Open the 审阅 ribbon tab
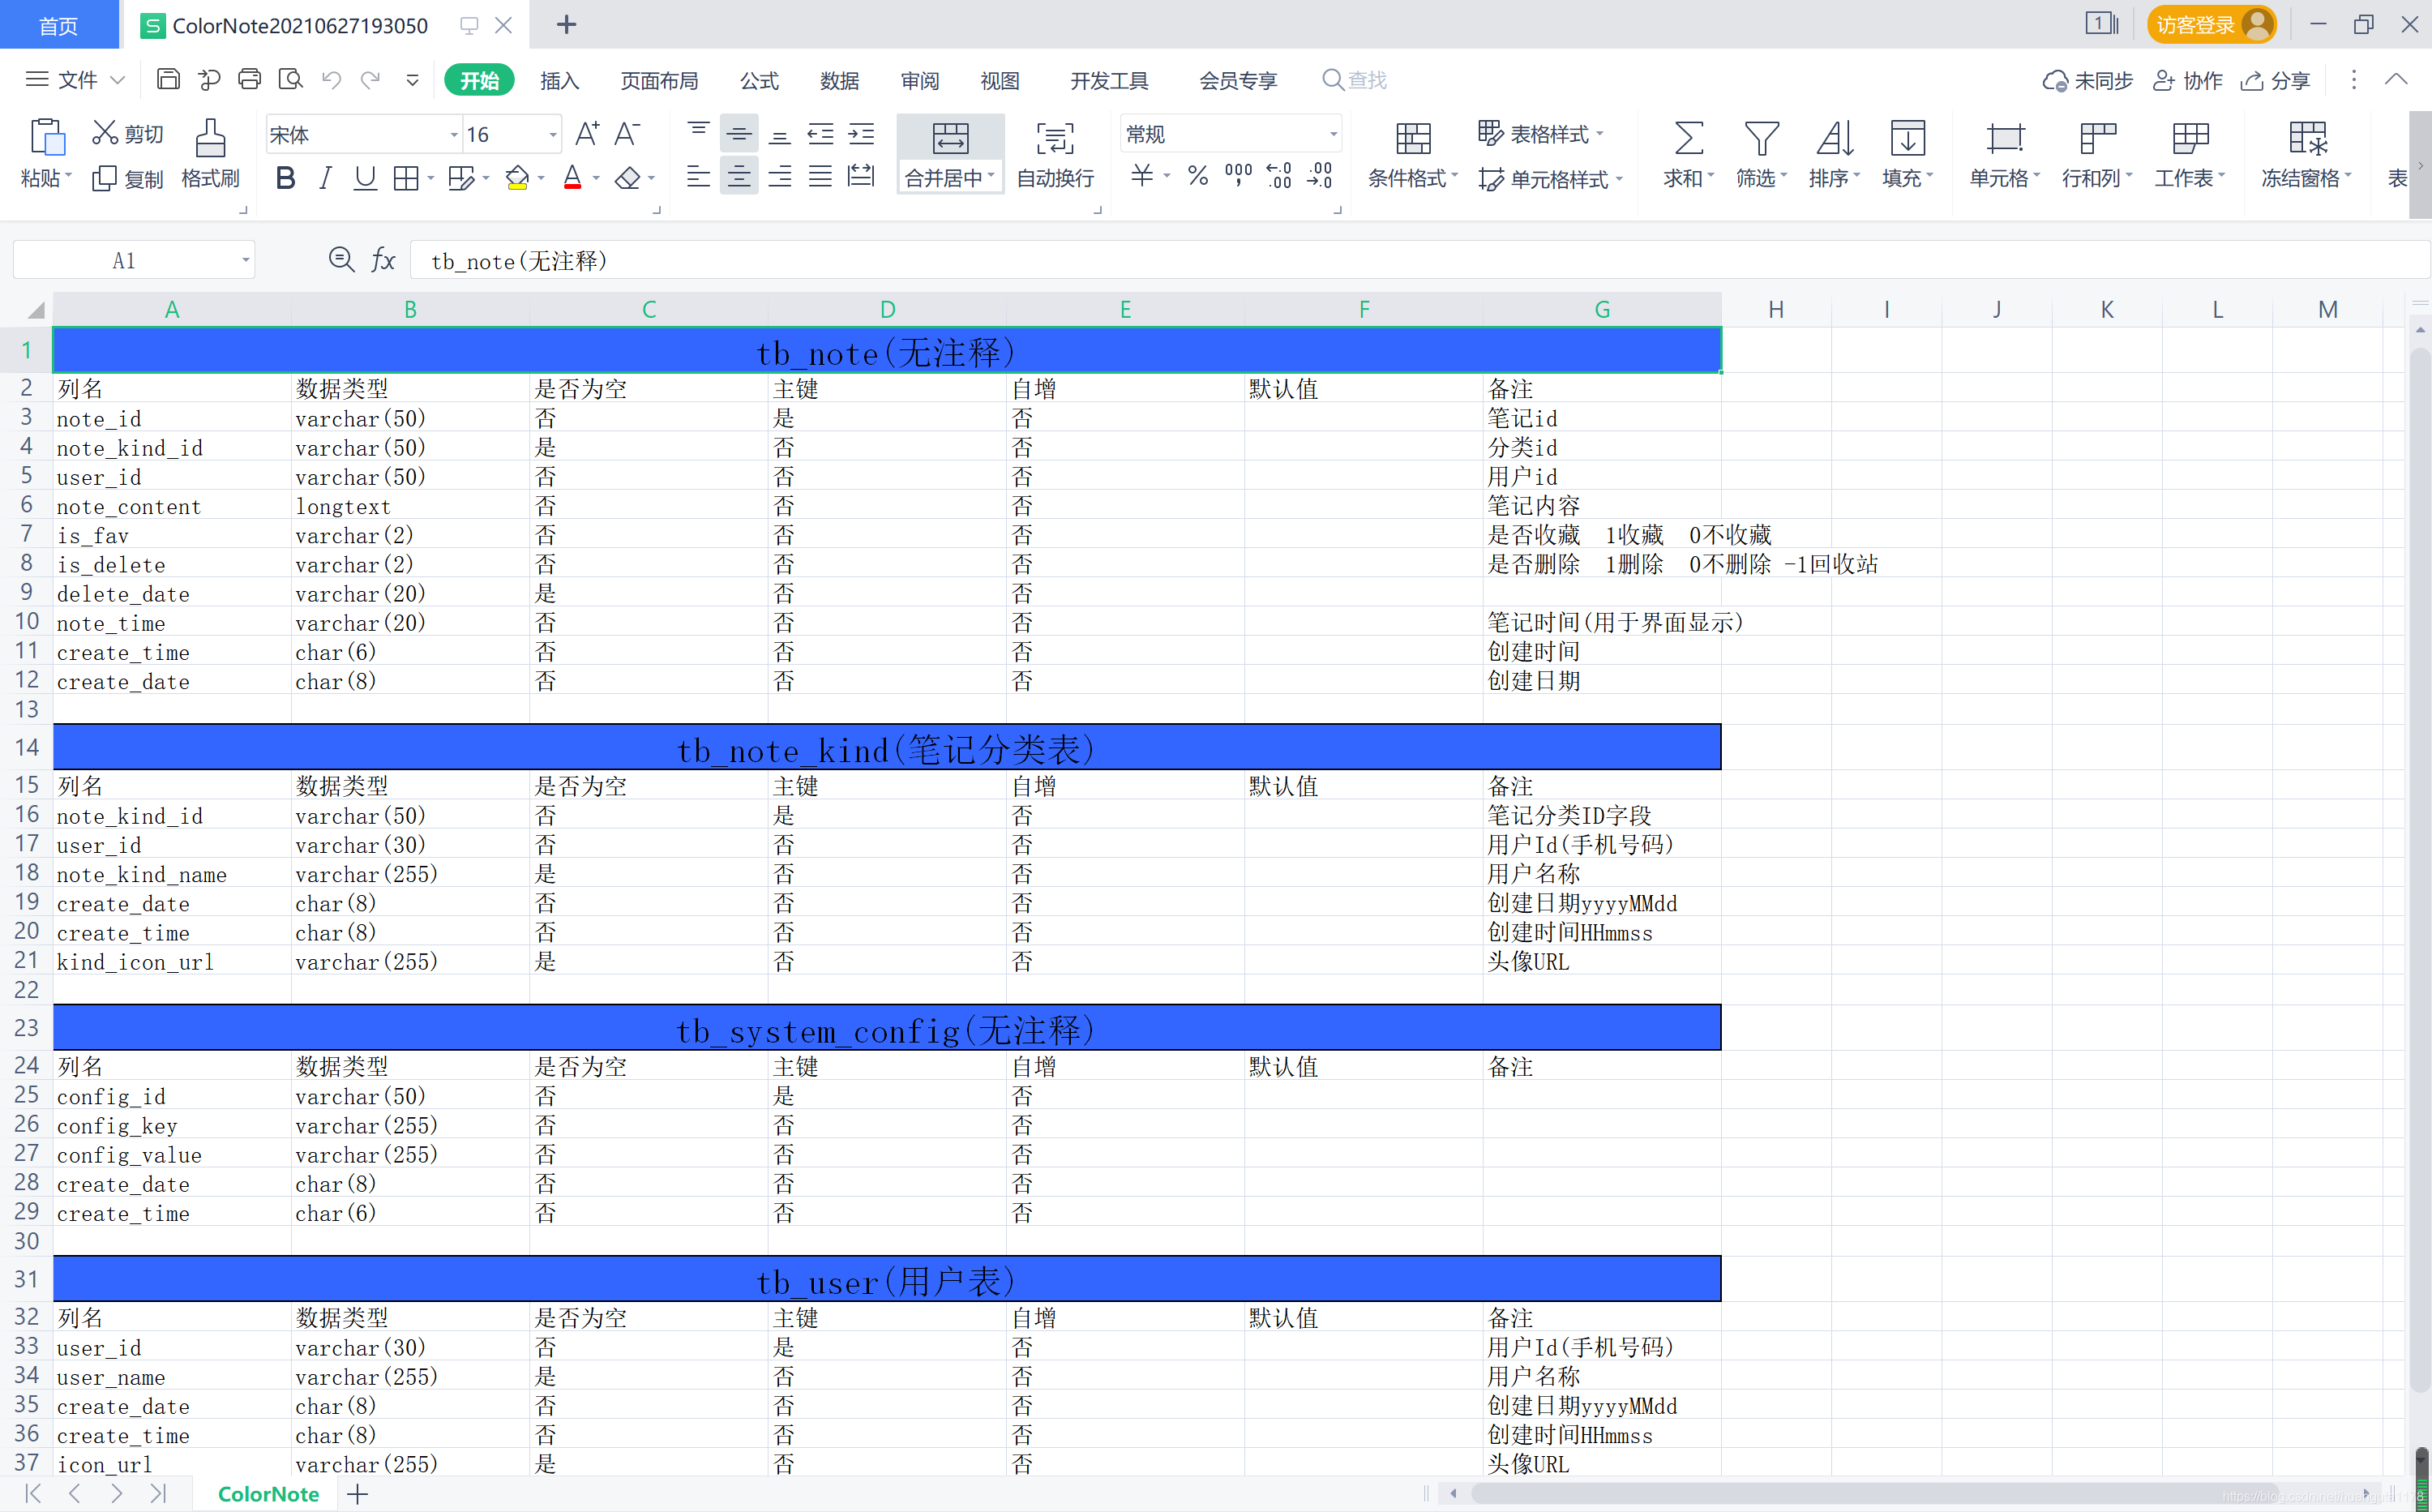The height and width of the screenshot is (1512, 2432). click(919, 80)
